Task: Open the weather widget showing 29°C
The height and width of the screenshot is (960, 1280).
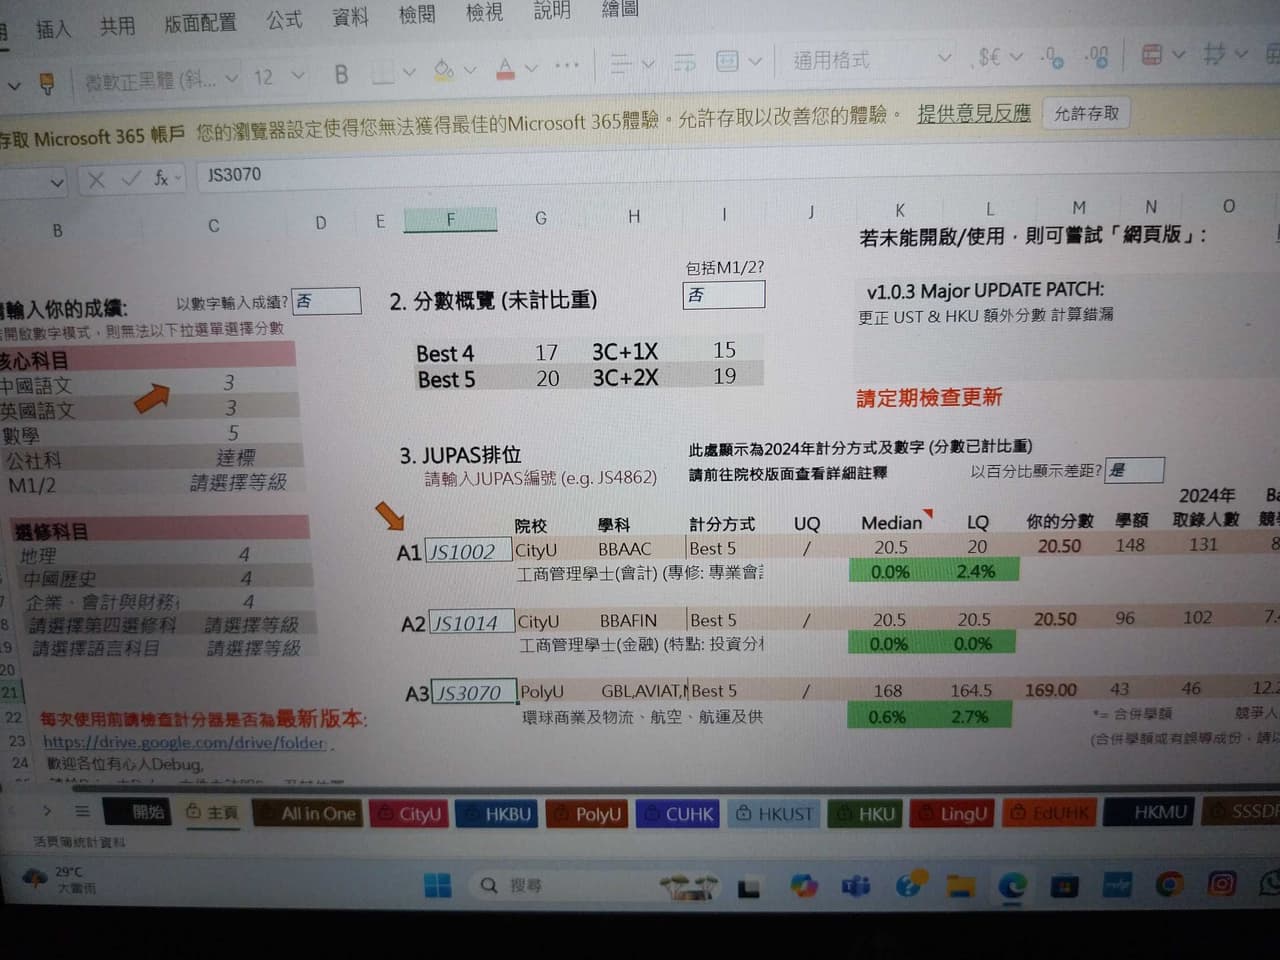Action: click(60, 879)
